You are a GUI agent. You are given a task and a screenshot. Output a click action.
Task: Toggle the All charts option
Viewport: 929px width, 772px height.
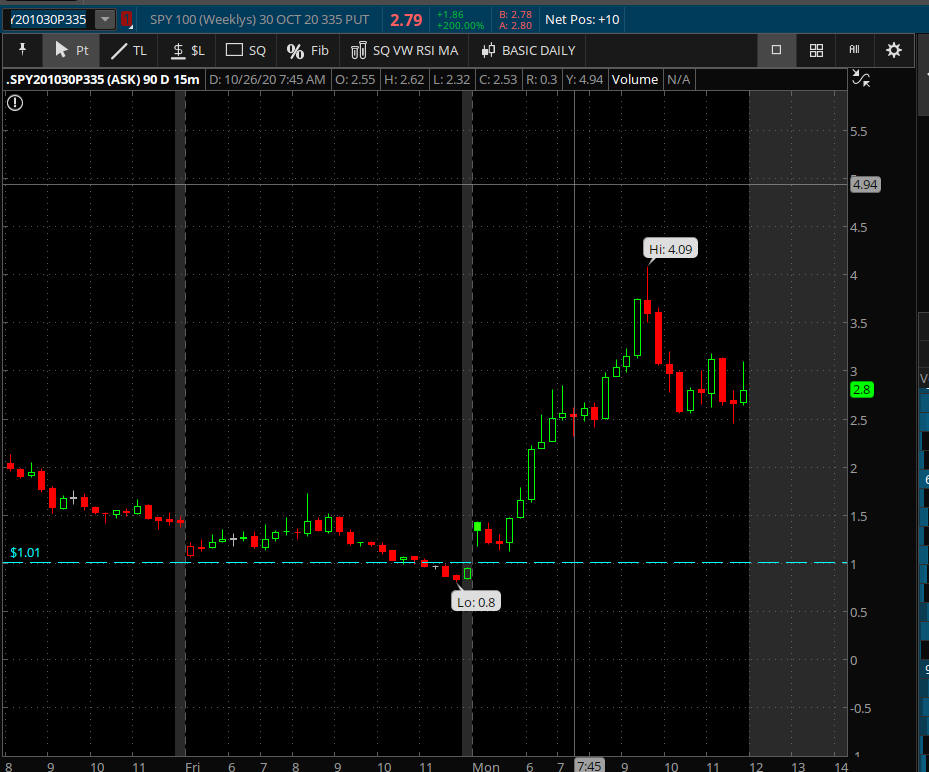(854, 50)
